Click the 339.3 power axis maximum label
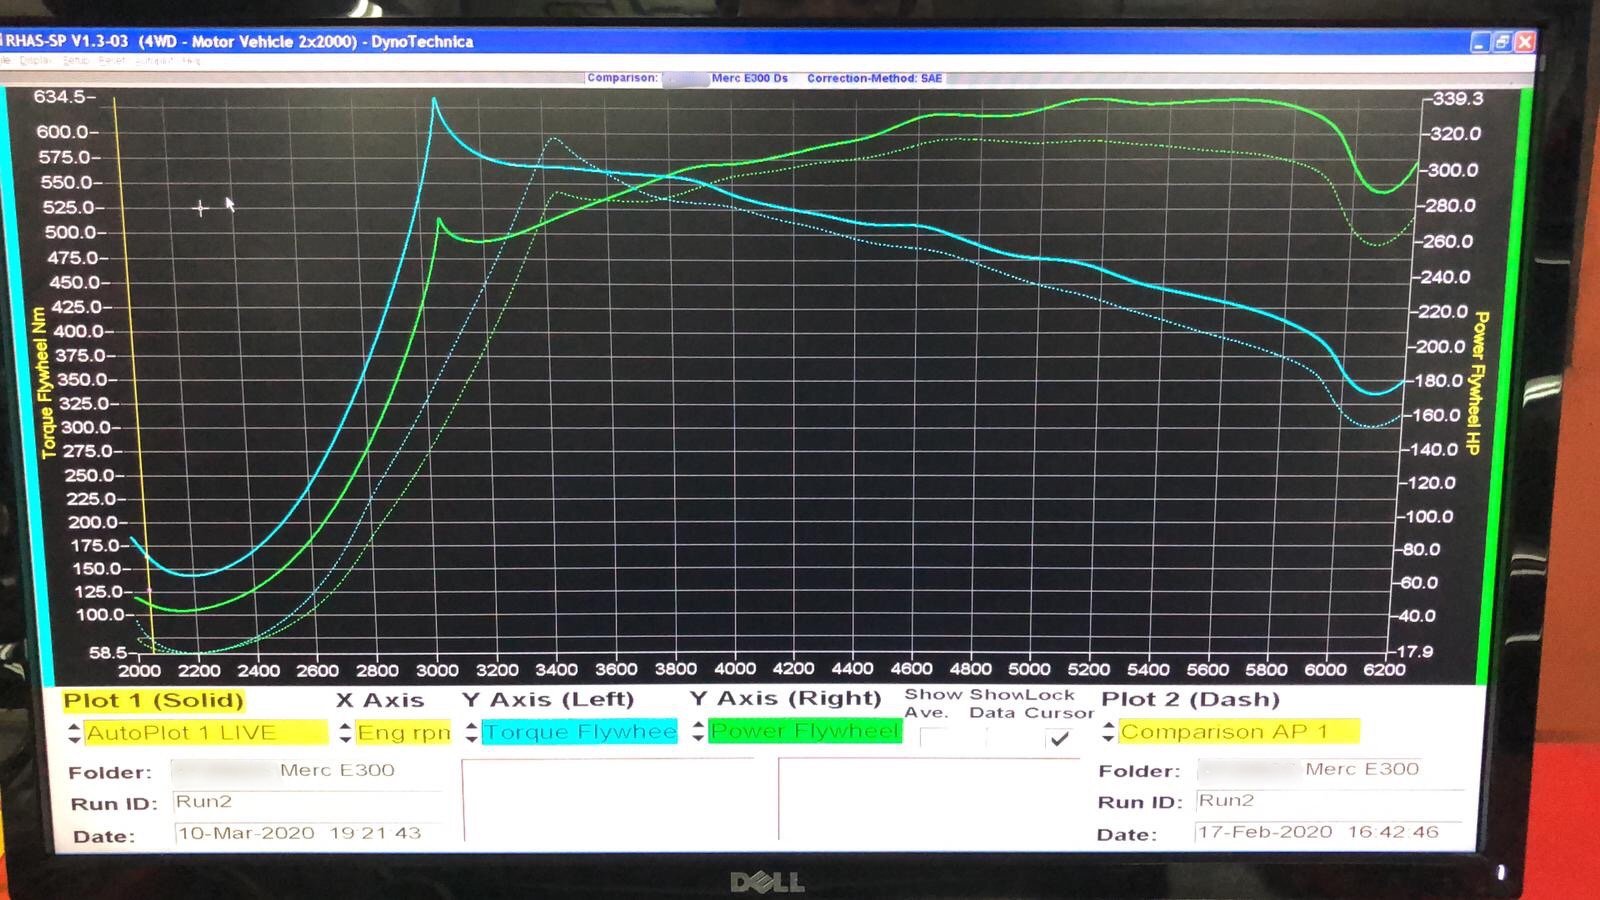This screenshot has width=1600, height=900. pos(1458,98)
